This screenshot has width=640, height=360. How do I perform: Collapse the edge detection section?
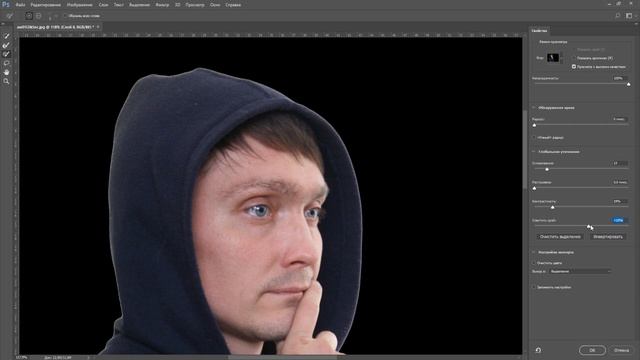[x=534, y=108]
